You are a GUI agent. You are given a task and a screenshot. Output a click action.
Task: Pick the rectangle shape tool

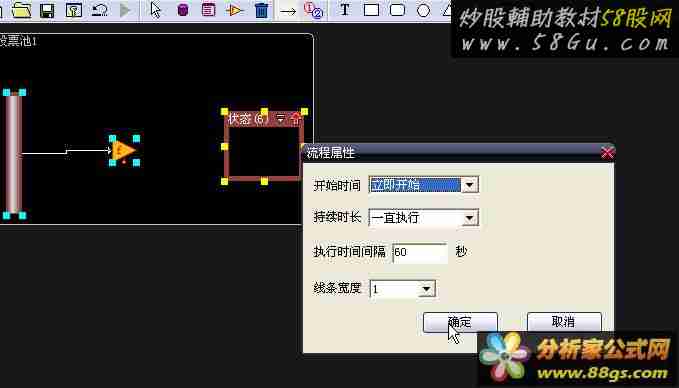[x=371, y=10]
